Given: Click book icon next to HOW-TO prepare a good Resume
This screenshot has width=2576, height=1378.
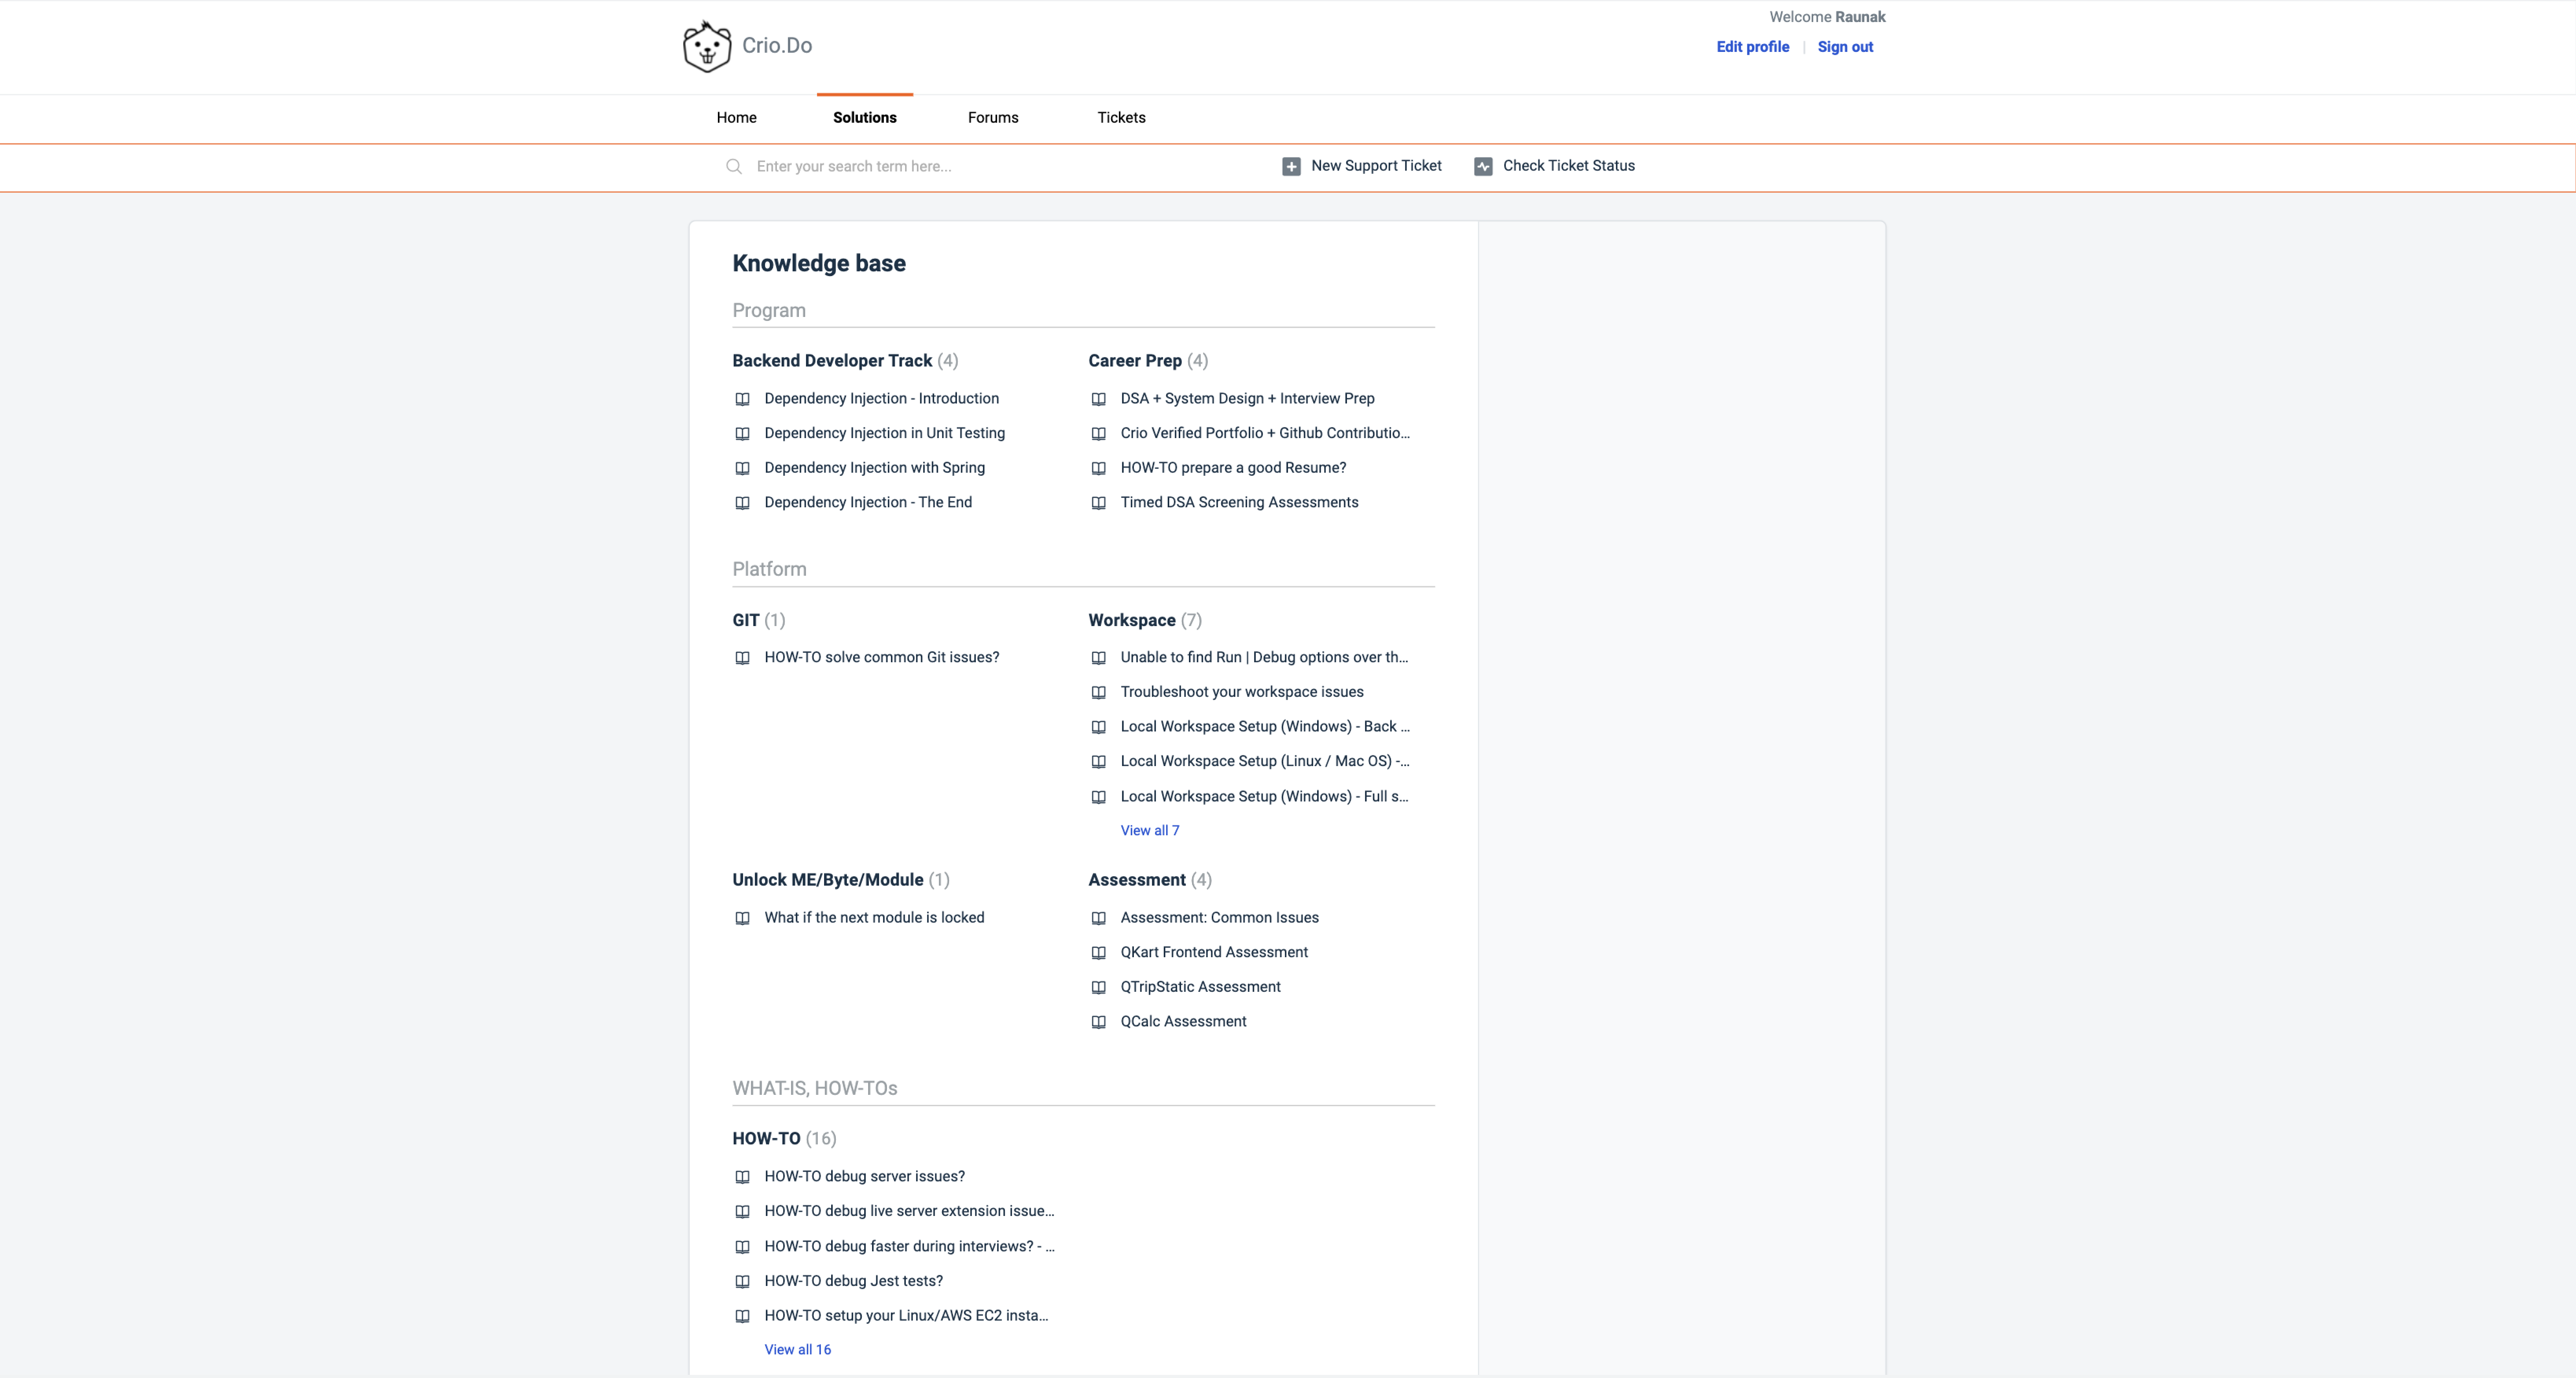Looking at the screenshot, I should [x=1098, y=468].
